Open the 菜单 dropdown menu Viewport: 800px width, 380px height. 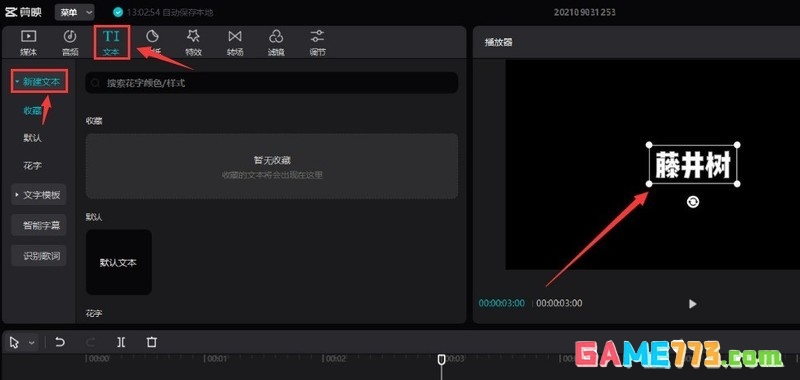(74, 12)
